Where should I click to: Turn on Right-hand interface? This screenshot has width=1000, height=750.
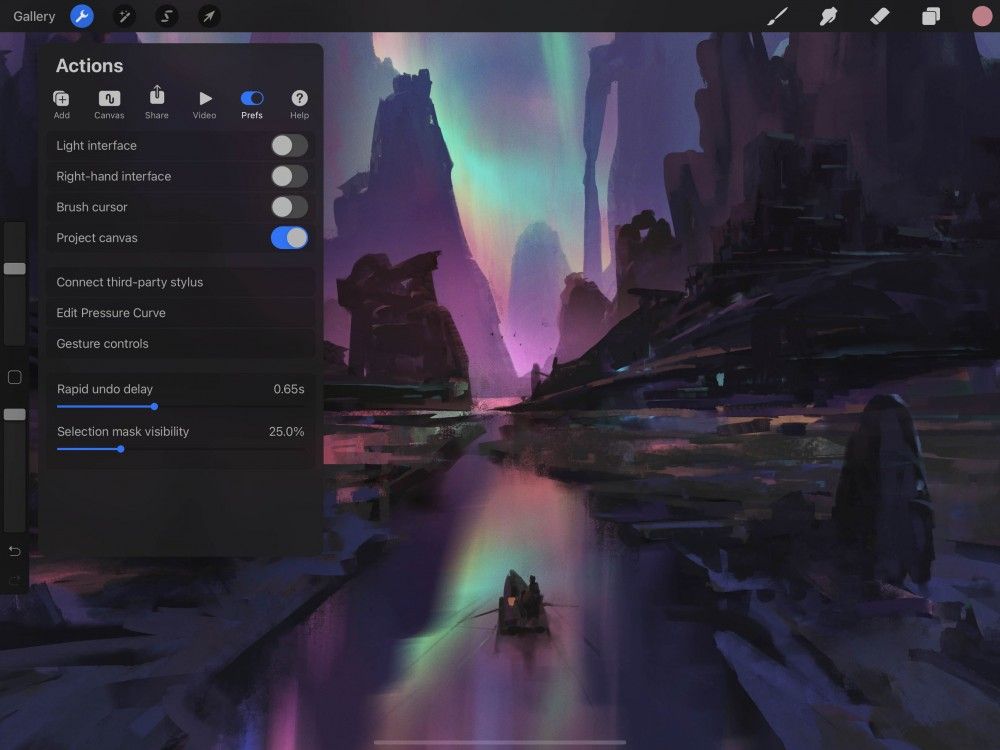tap(289, 176)
